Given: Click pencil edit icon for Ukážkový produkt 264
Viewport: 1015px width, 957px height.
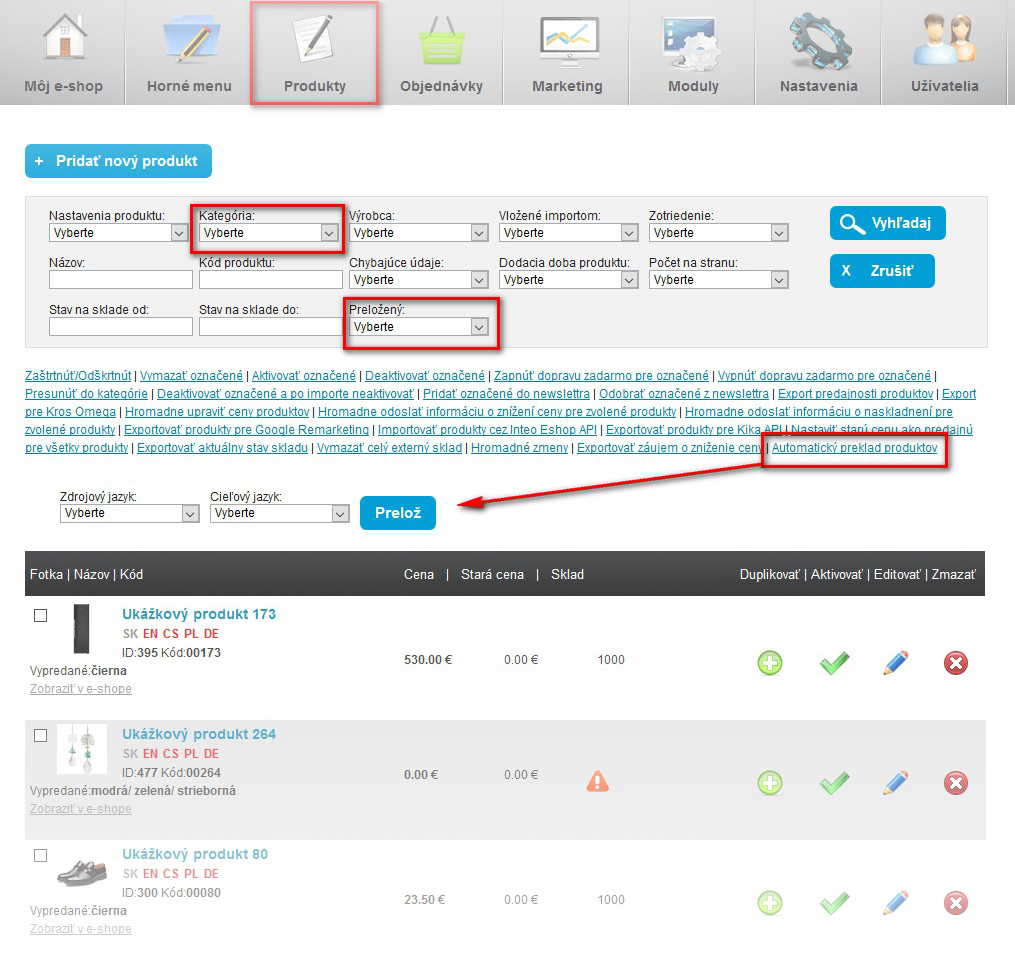Looking at the screenshot, I should [896, 782].
